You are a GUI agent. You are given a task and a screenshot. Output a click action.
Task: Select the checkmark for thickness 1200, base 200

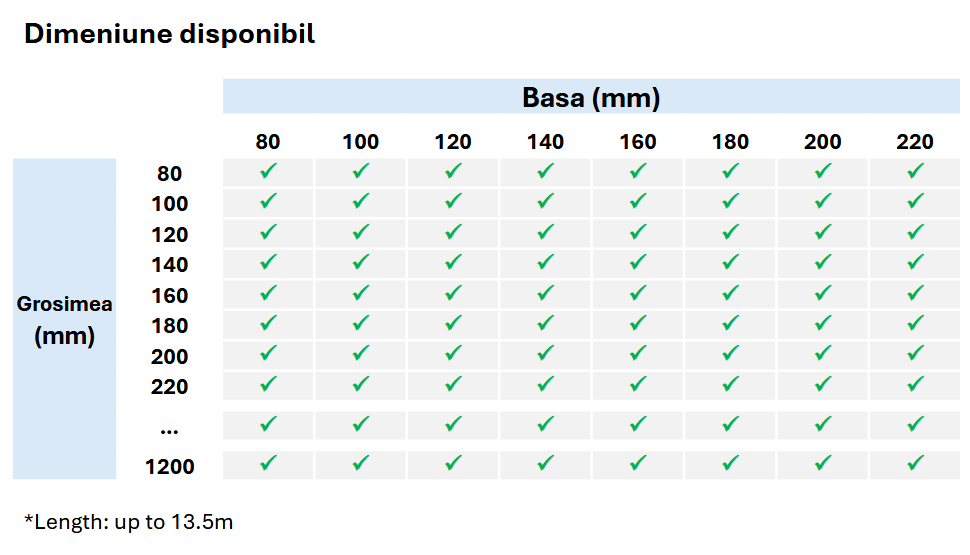(x=823, y=464)
